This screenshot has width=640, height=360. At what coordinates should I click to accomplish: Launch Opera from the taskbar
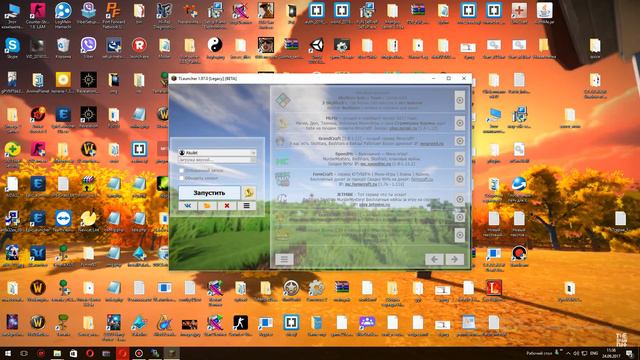pos(90,353)
